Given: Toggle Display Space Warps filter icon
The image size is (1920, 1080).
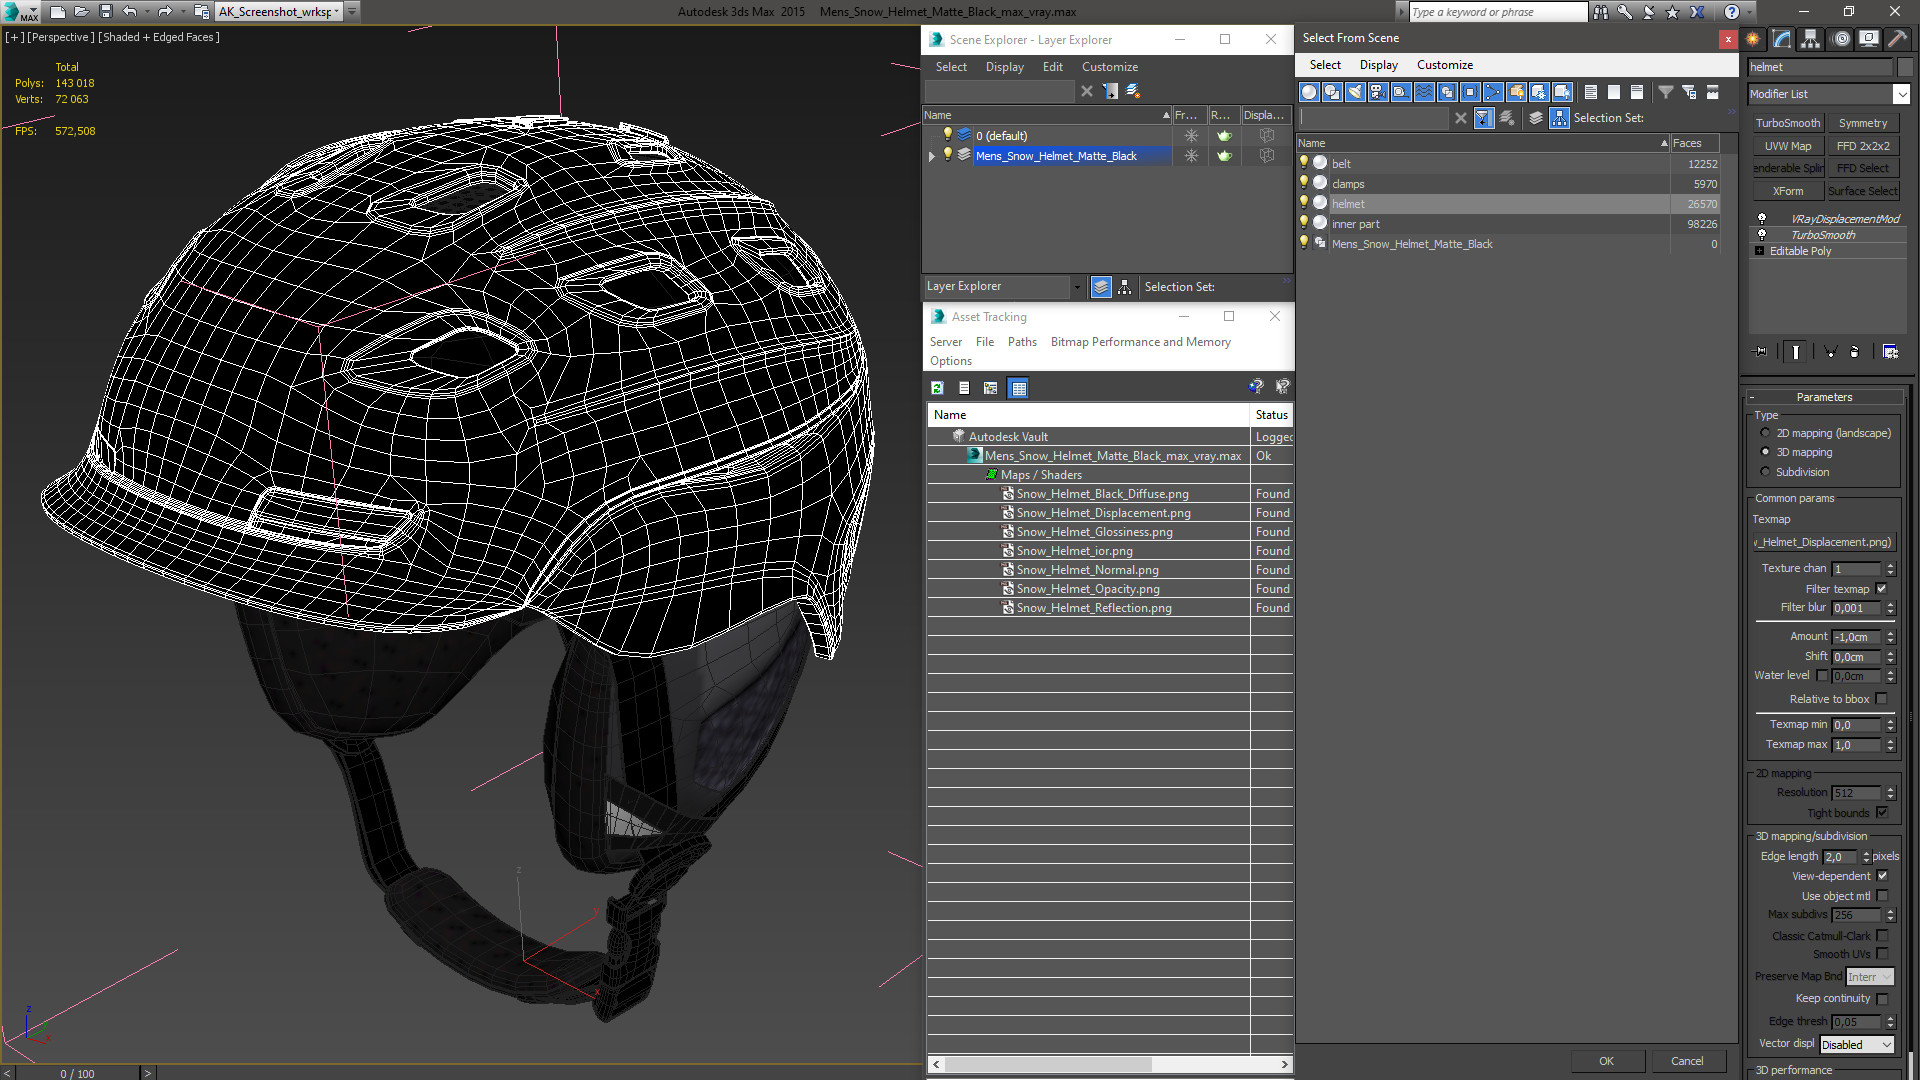Looking at the screenshot, I should click(x=1424, y=92).
